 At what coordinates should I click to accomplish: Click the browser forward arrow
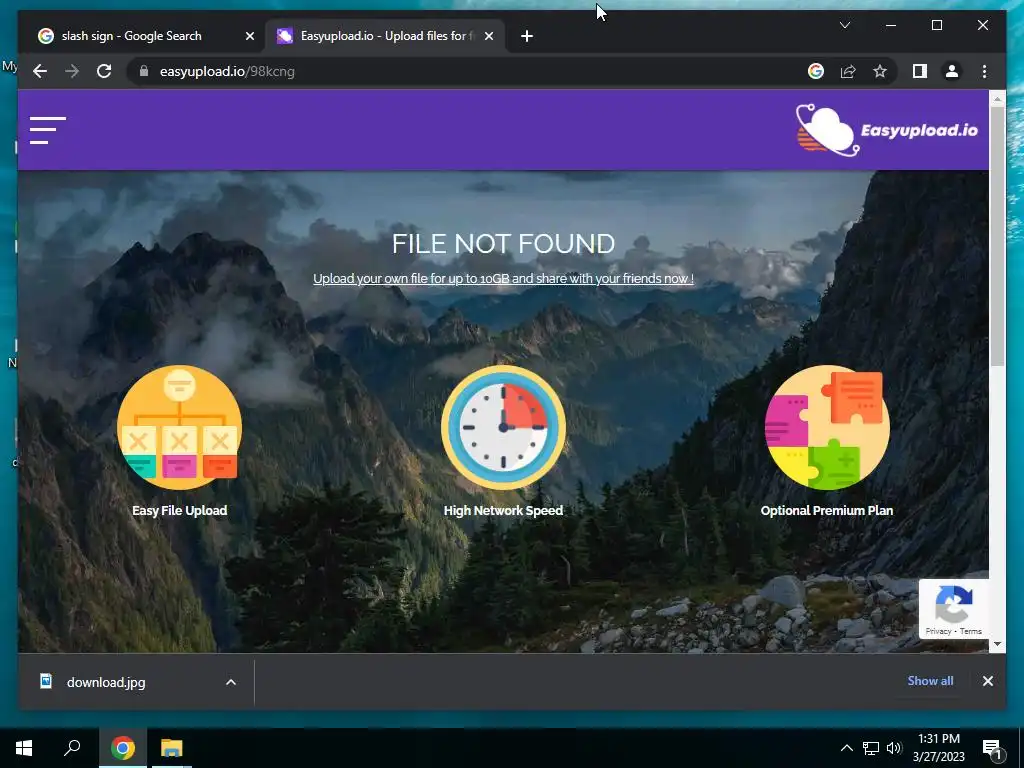coord(72,71)
